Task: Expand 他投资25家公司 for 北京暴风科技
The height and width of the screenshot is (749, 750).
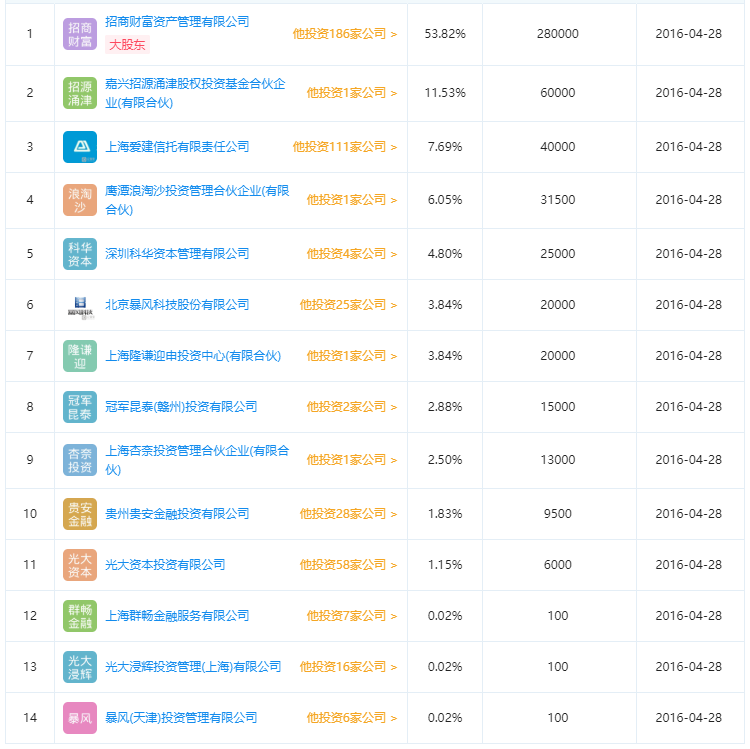Action: click(348, 305)
